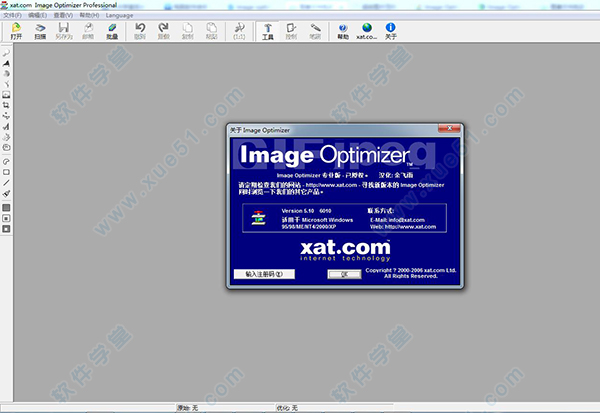Click the toolbar icon right of 工具
This screenshot has width=600, height=413.
291,31
